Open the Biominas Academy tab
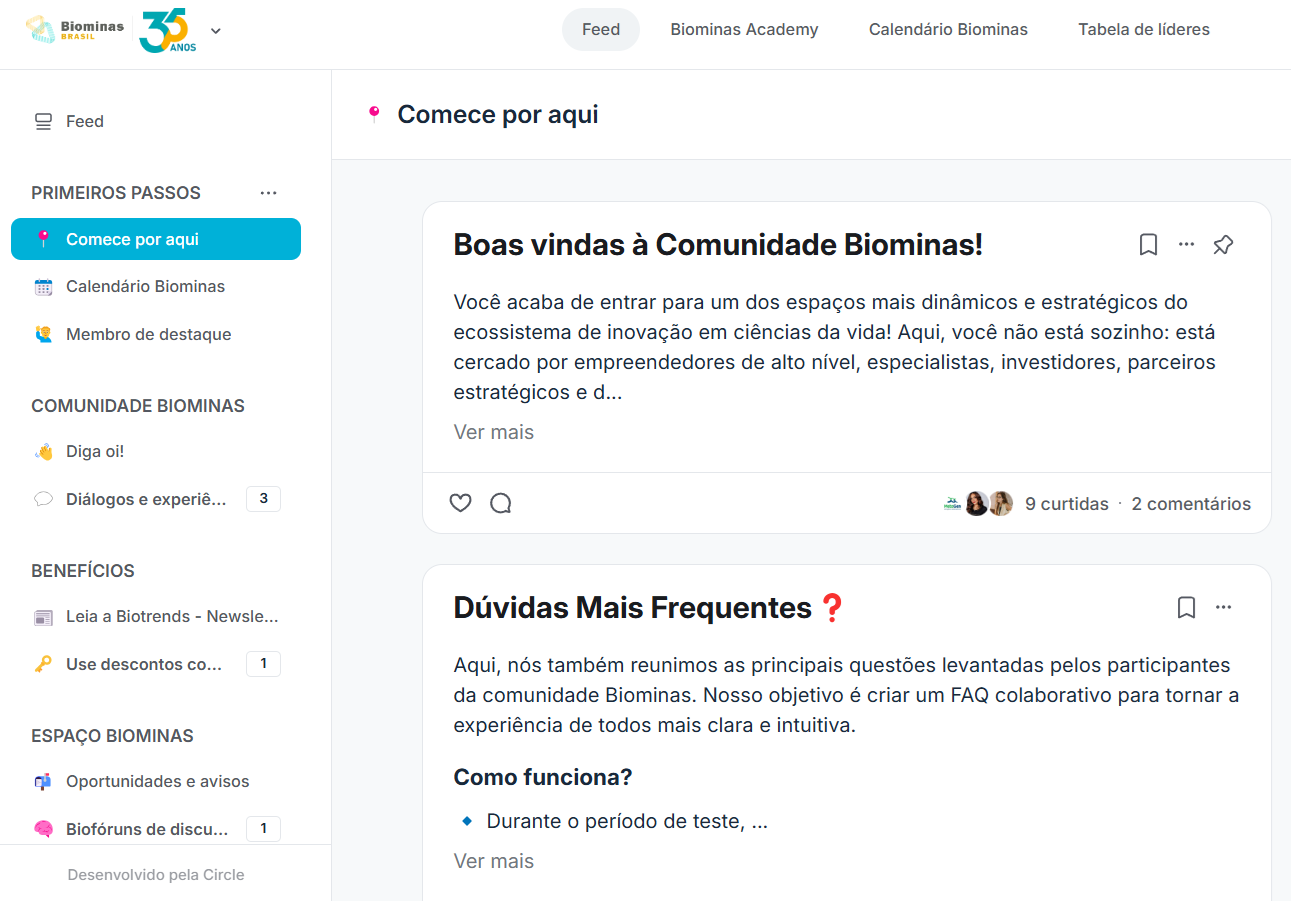The image size is (1291, 901). [x=744, y=29]
